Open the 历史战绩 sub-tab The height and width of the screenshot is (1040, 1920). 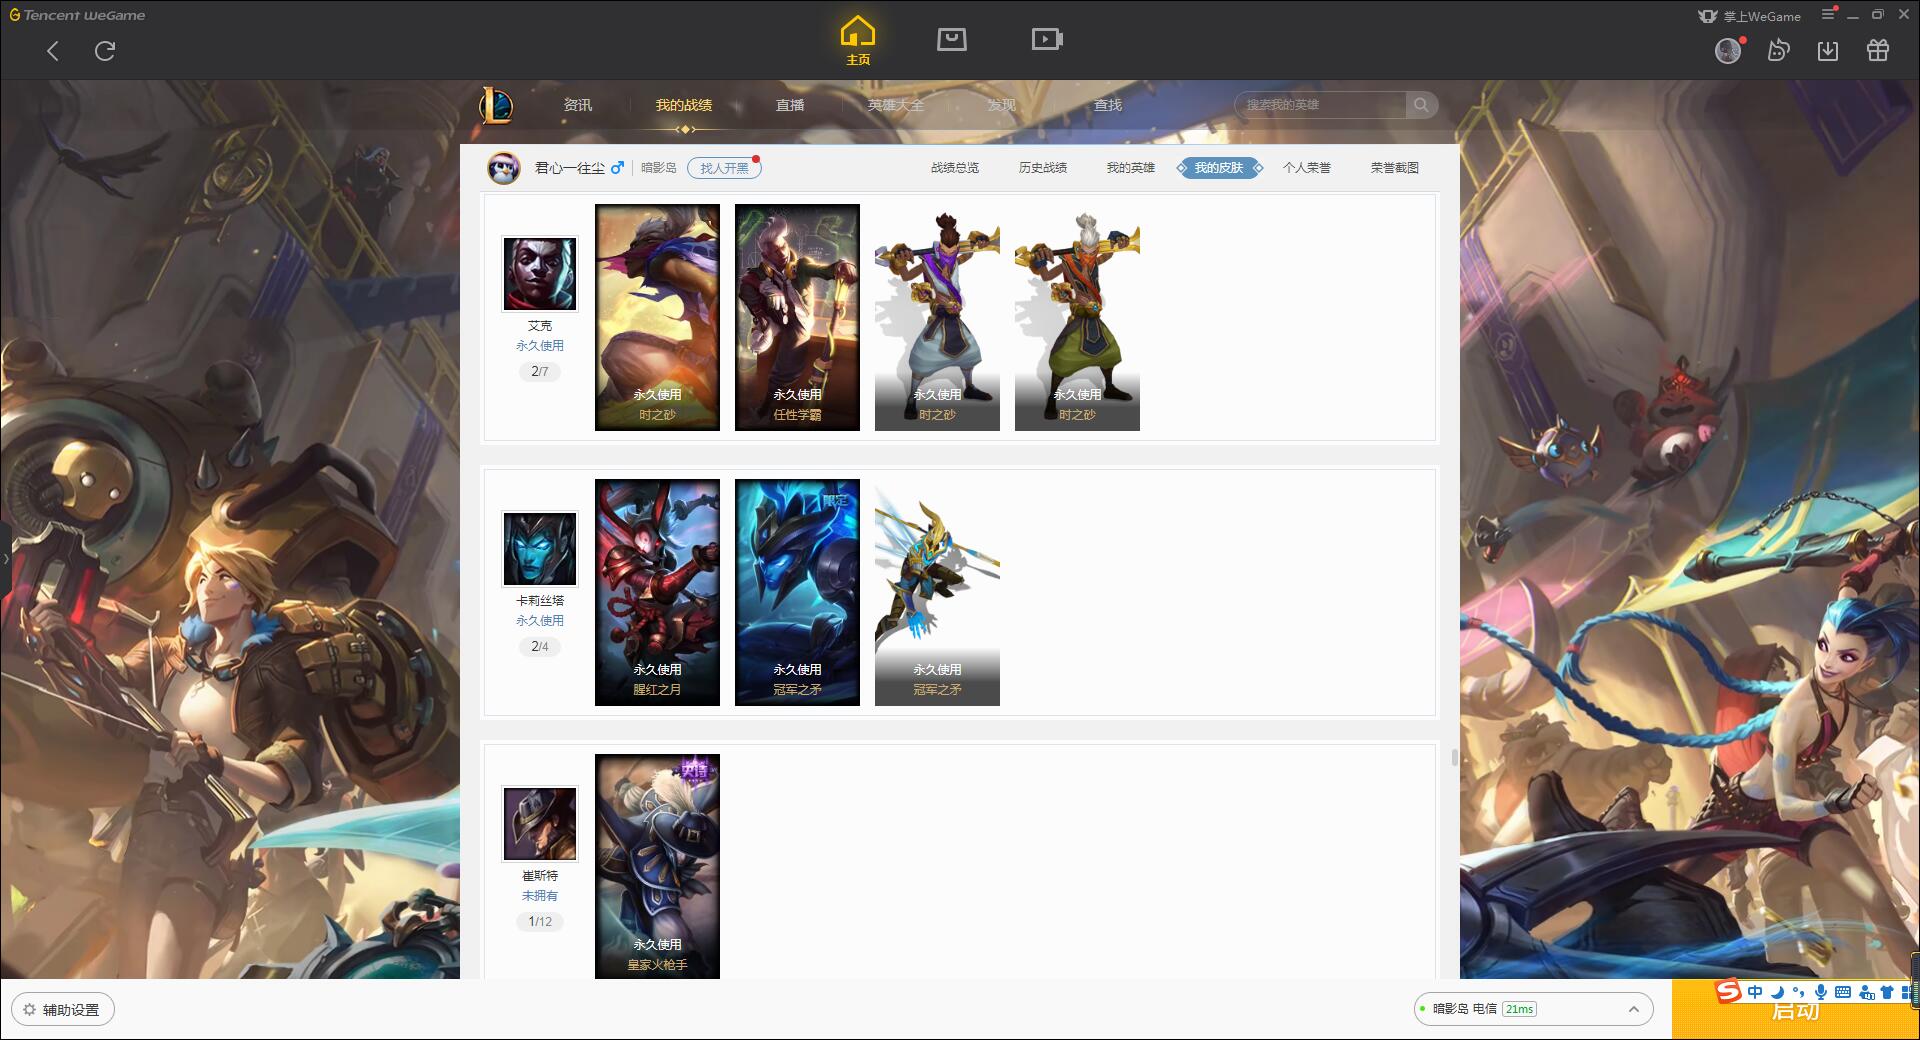1043,168
